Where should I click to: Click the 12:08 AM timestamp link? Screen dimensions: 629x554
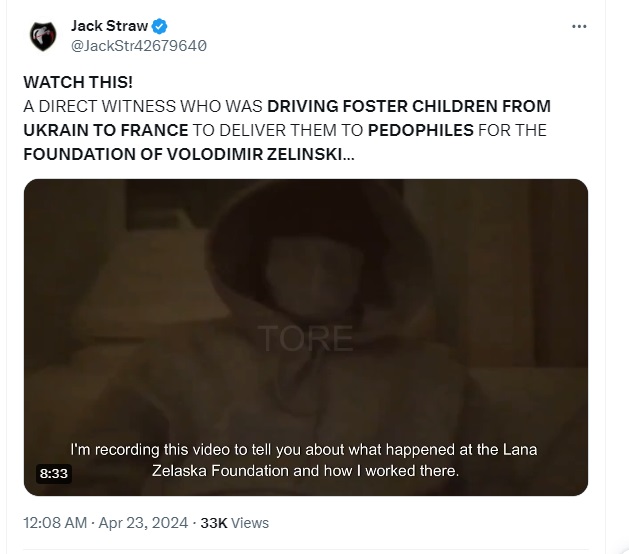55,523
